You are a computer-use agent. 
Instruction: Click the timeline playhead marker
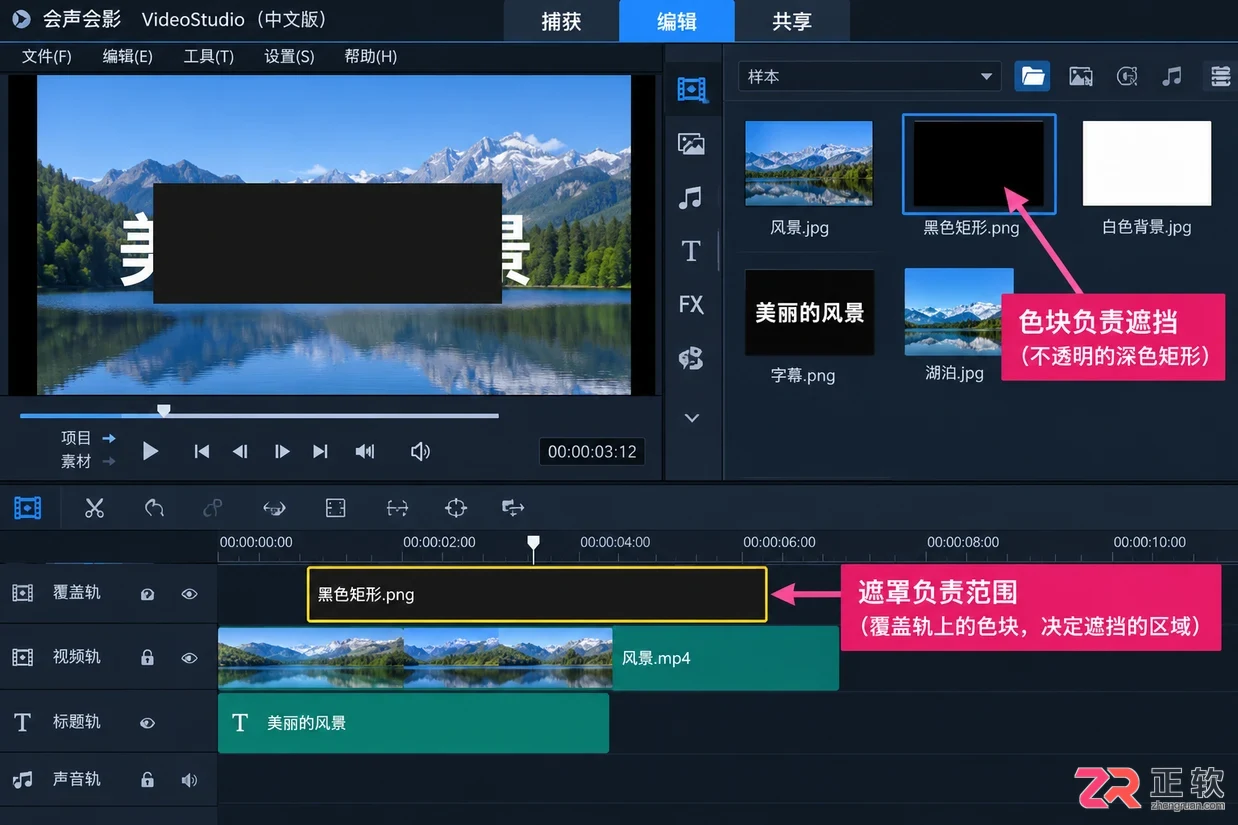[533, 545]
